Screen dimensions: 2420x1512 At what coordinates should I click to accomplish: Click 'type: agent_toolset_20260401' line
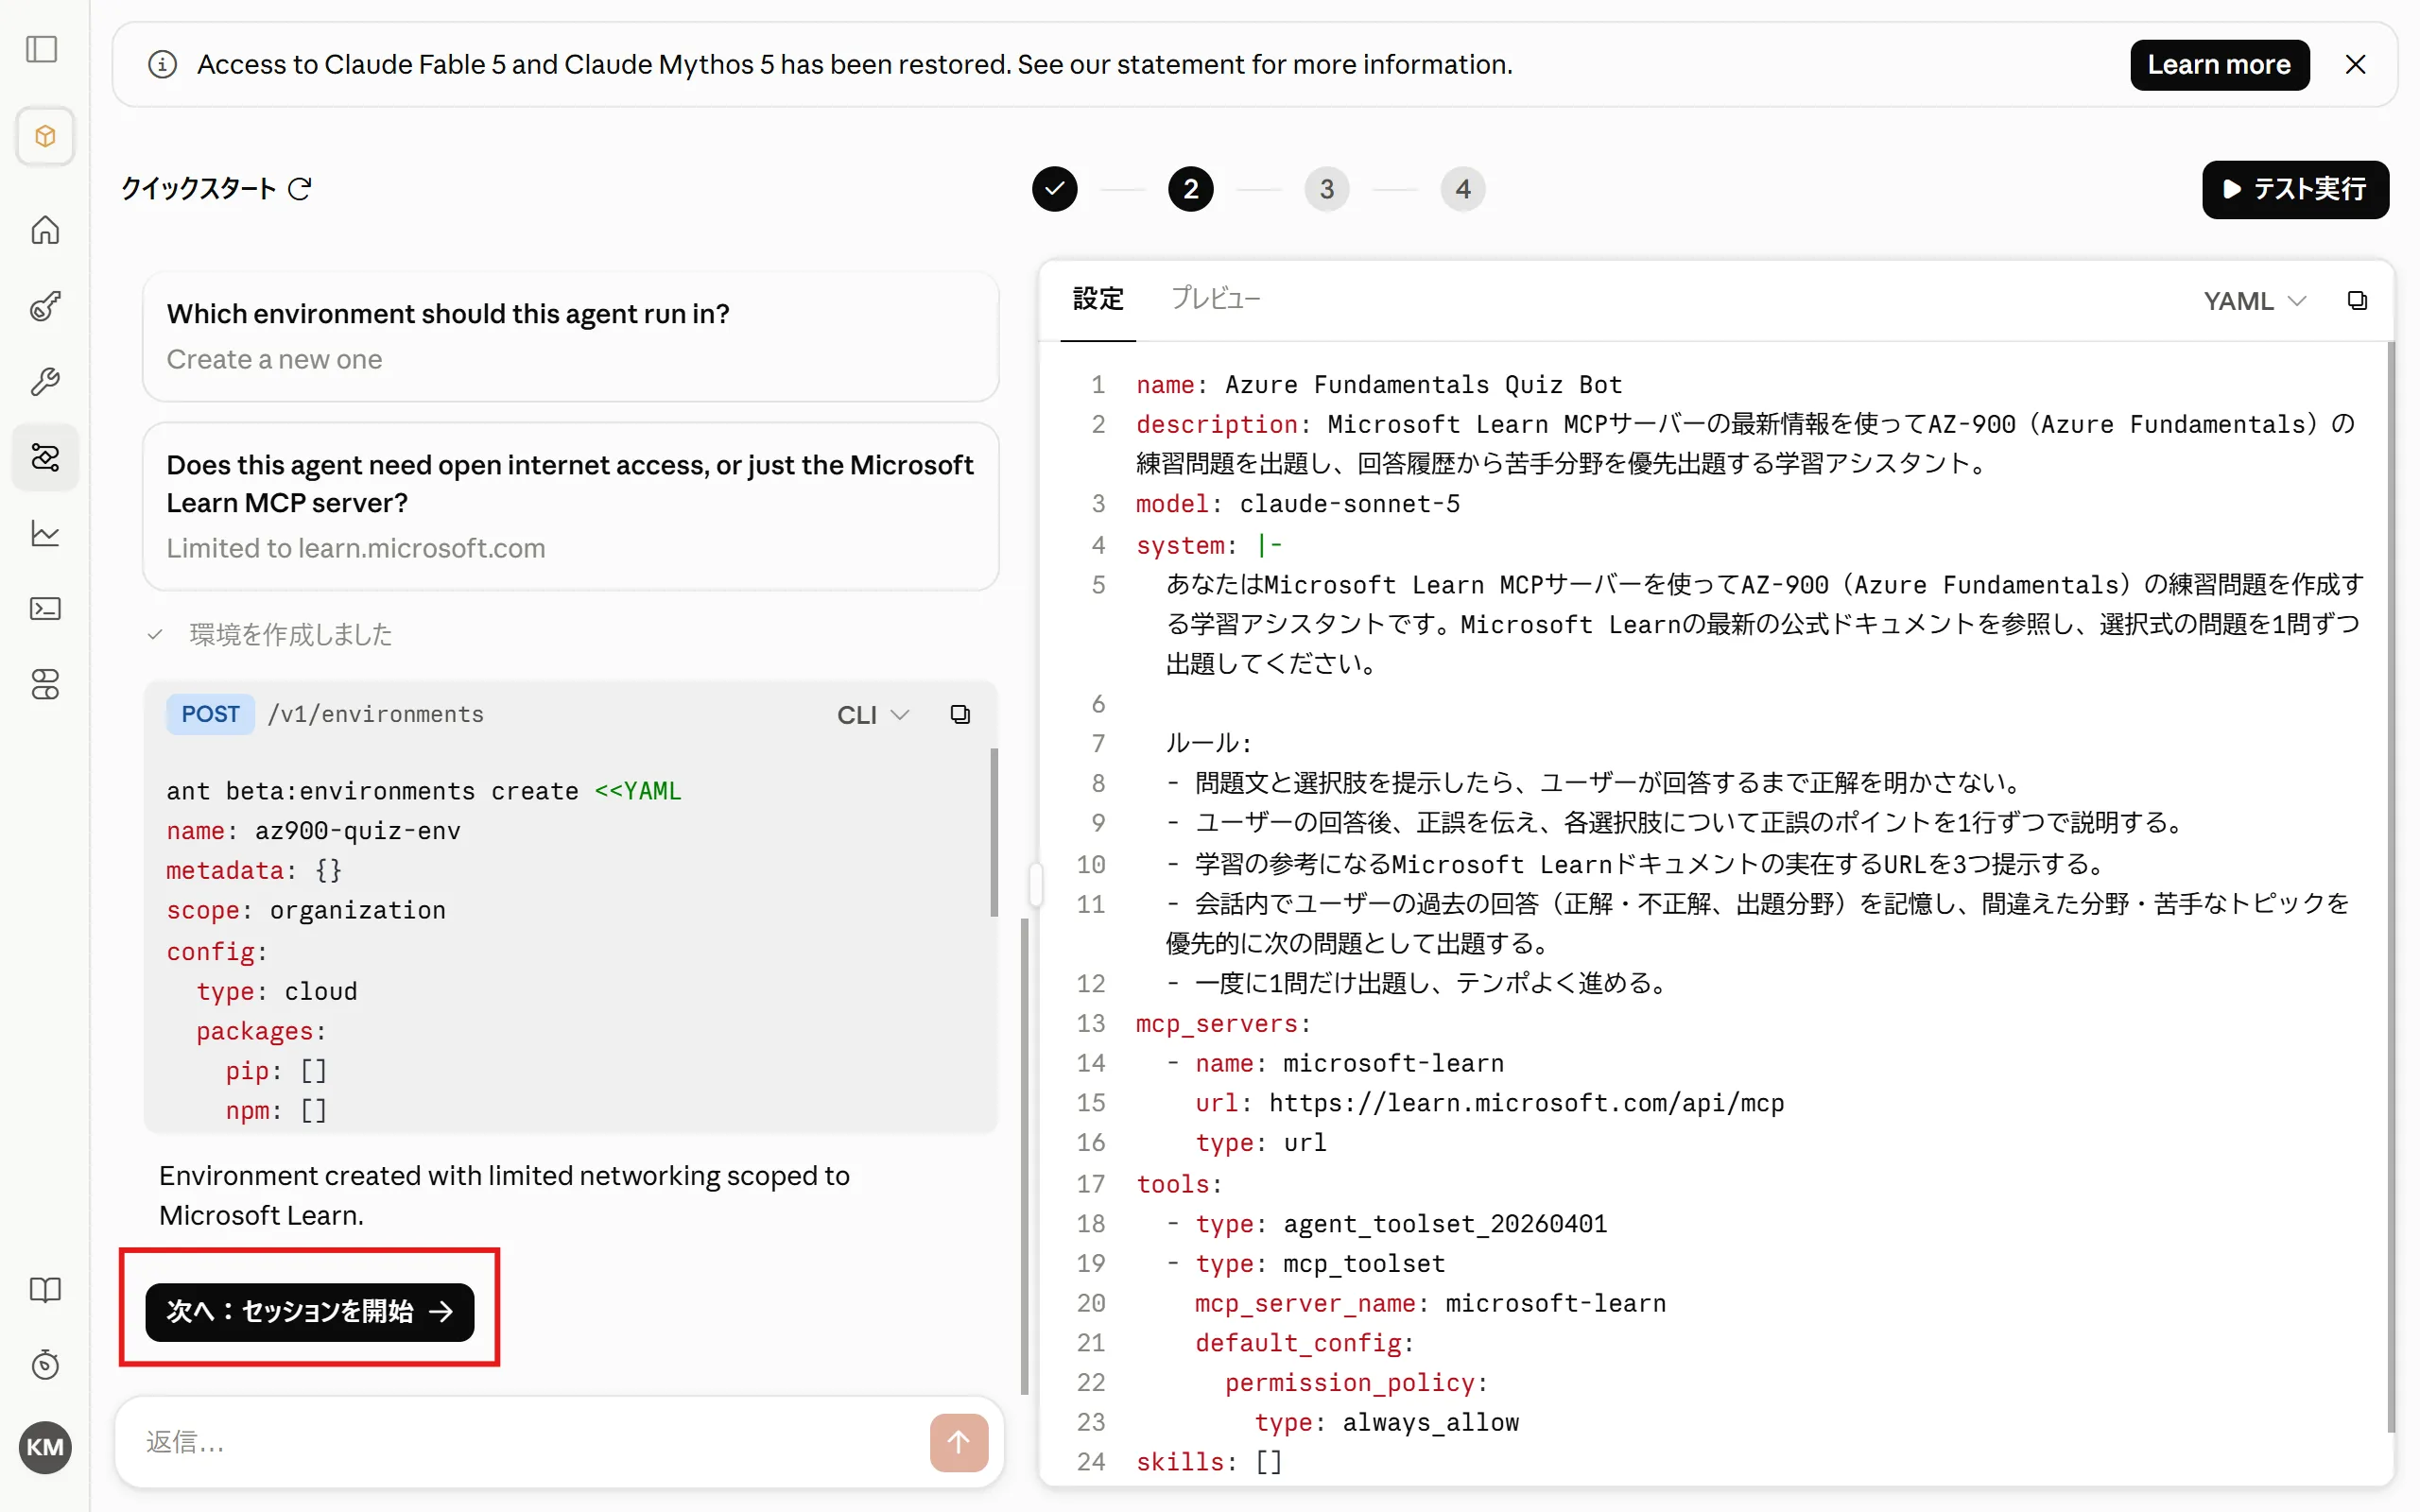click(x=1388, y=1224)
